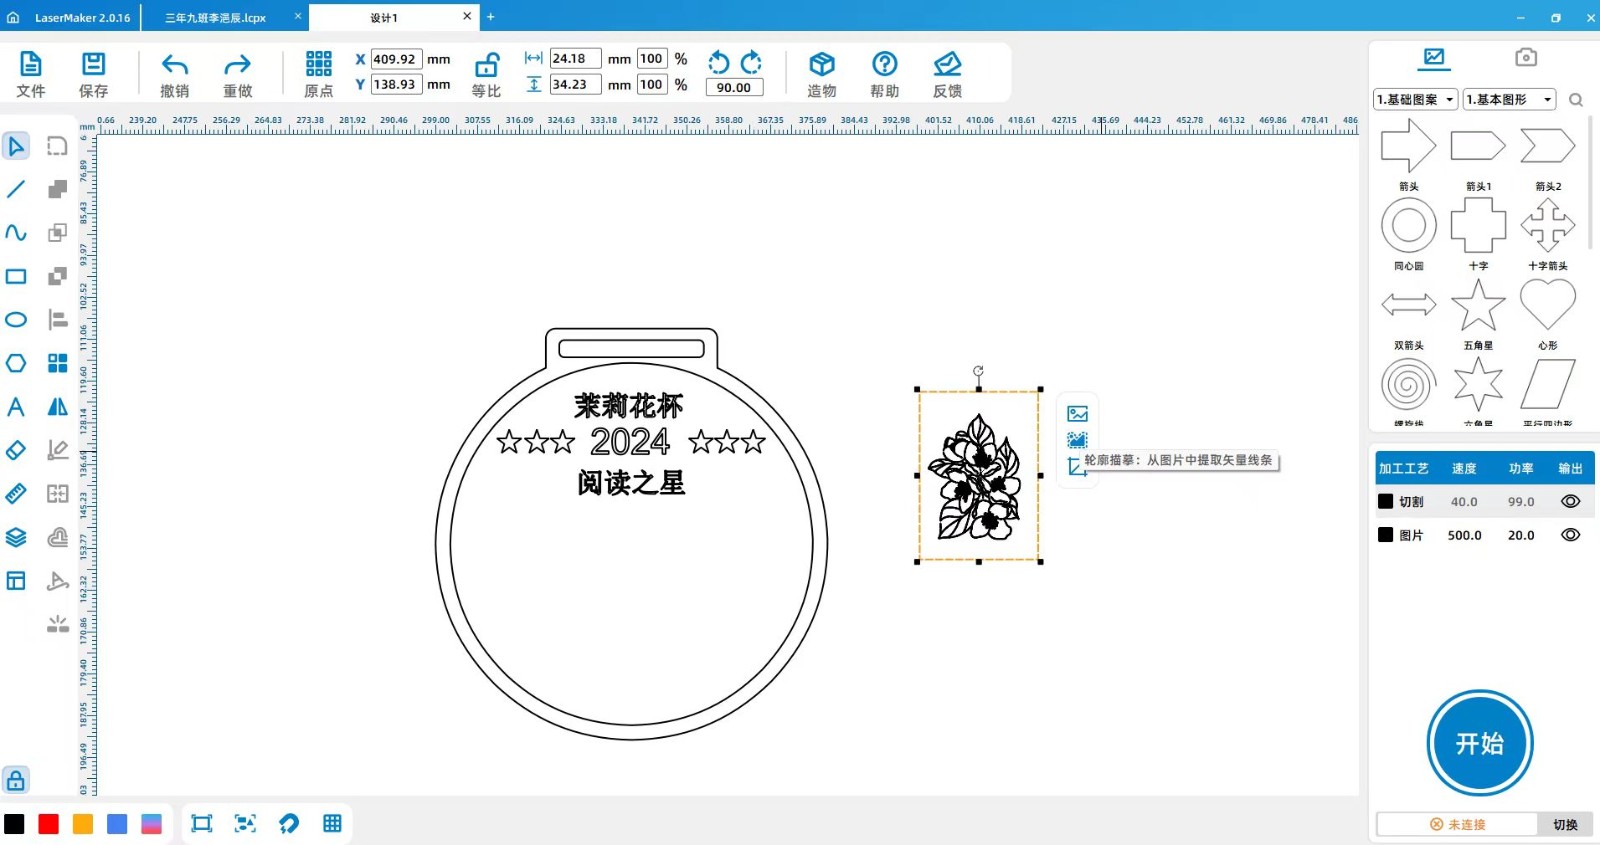1600x845 pixels.
Task: Select the curve drawing tool
Action: [x=16, y=232]
